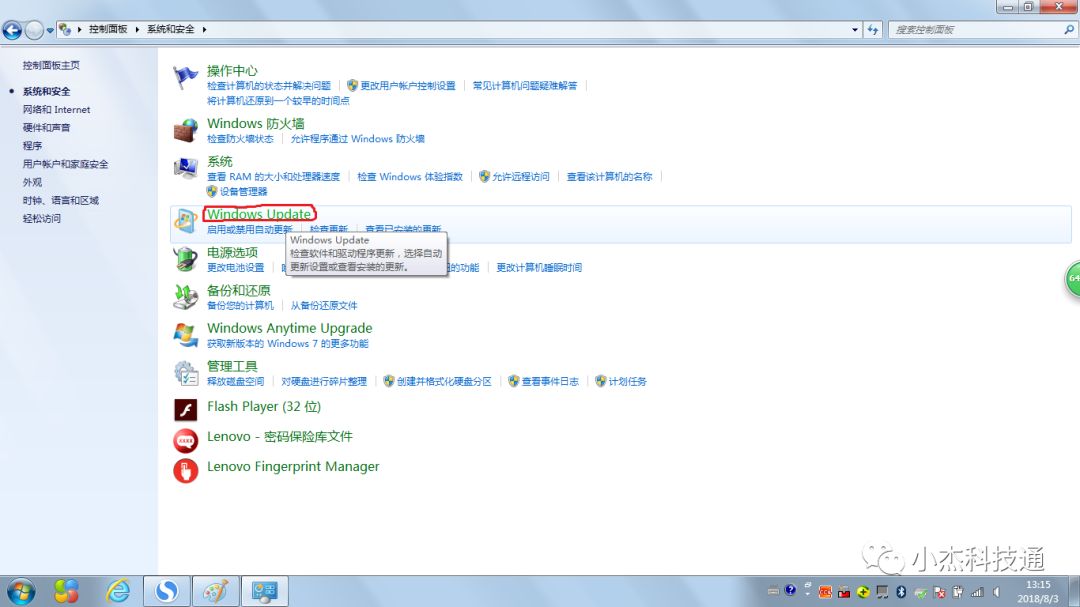Click the 管理工具 gear icon
1080x607 pixels.
tap(185, 373)
